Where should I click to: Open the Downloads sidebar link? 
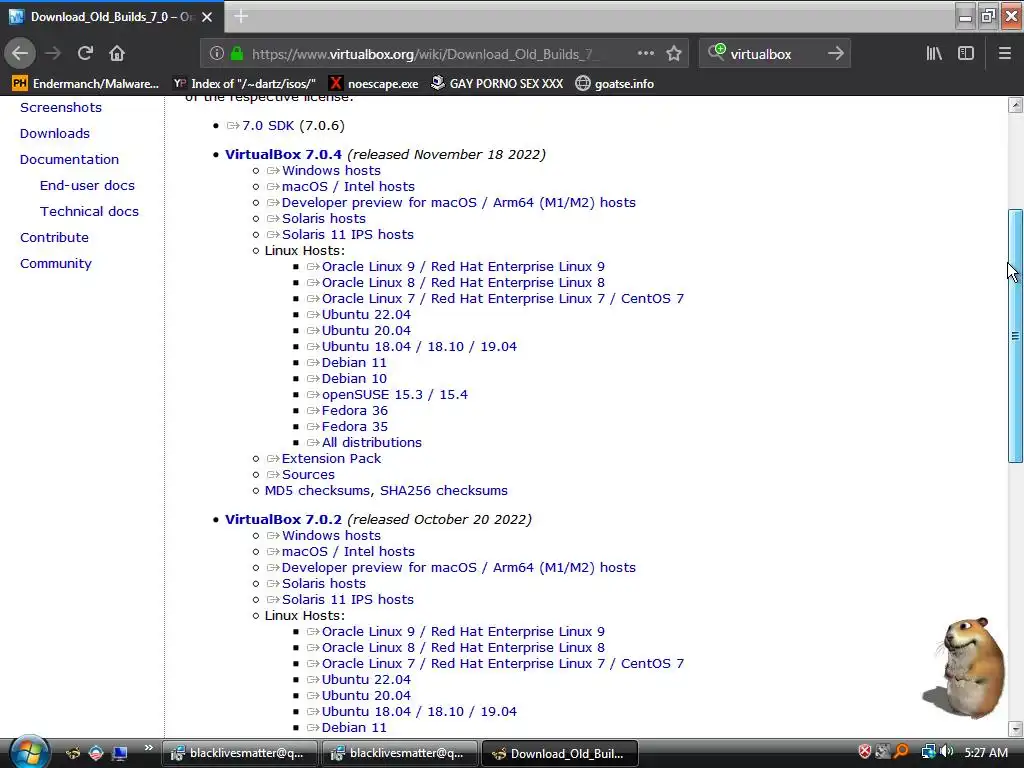55,133
